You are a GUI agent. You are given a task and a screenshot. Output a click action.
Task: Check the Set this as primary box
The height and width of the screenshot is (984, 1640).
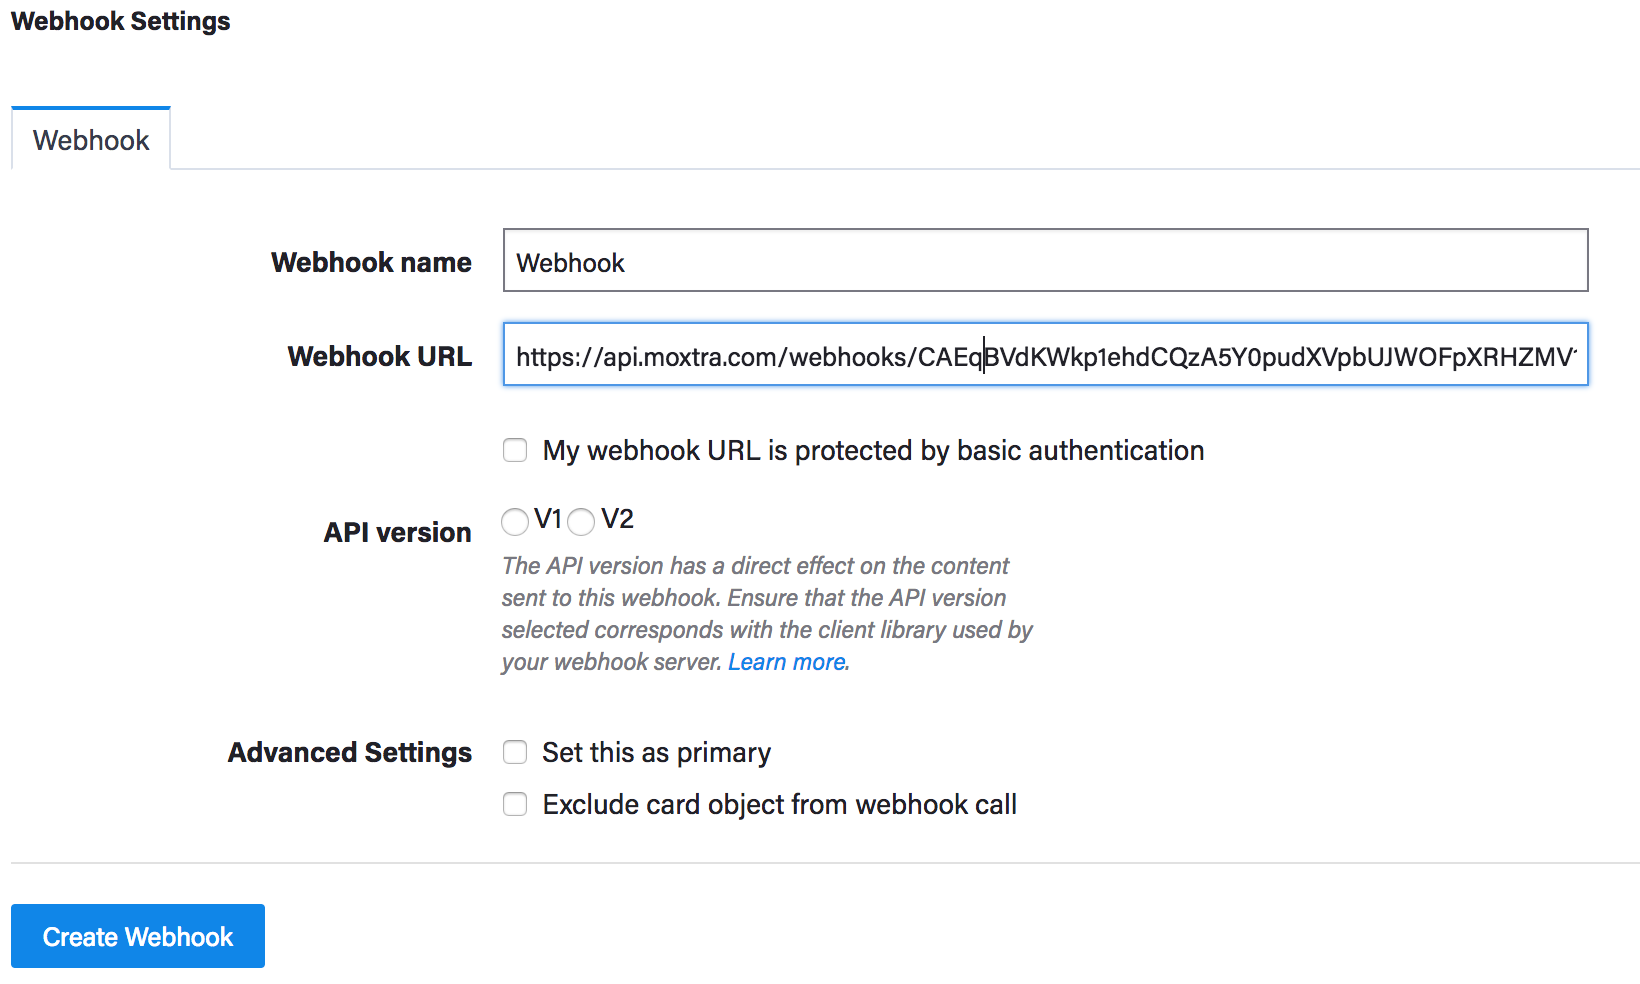point(515,752)
